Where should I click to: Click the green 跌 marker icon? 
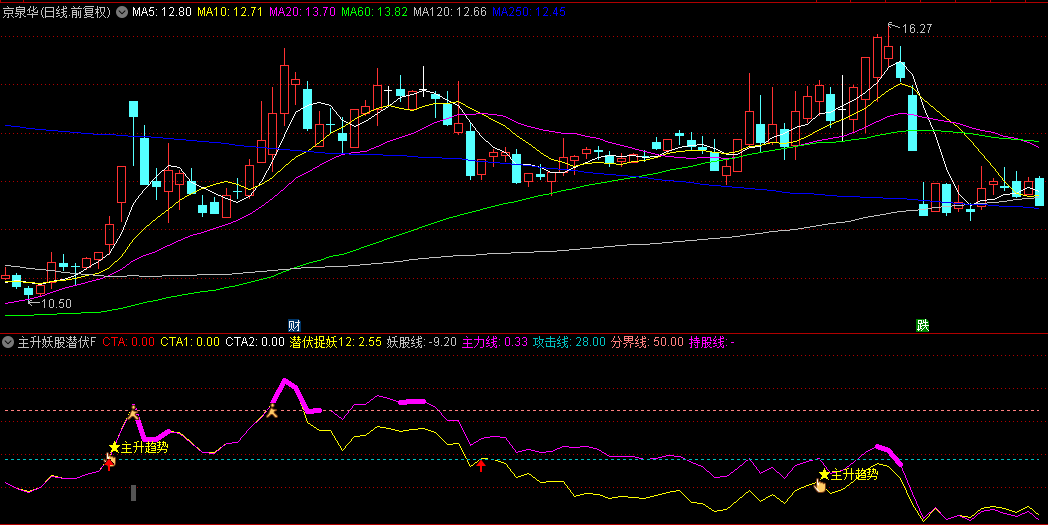(x=922, y=326)
